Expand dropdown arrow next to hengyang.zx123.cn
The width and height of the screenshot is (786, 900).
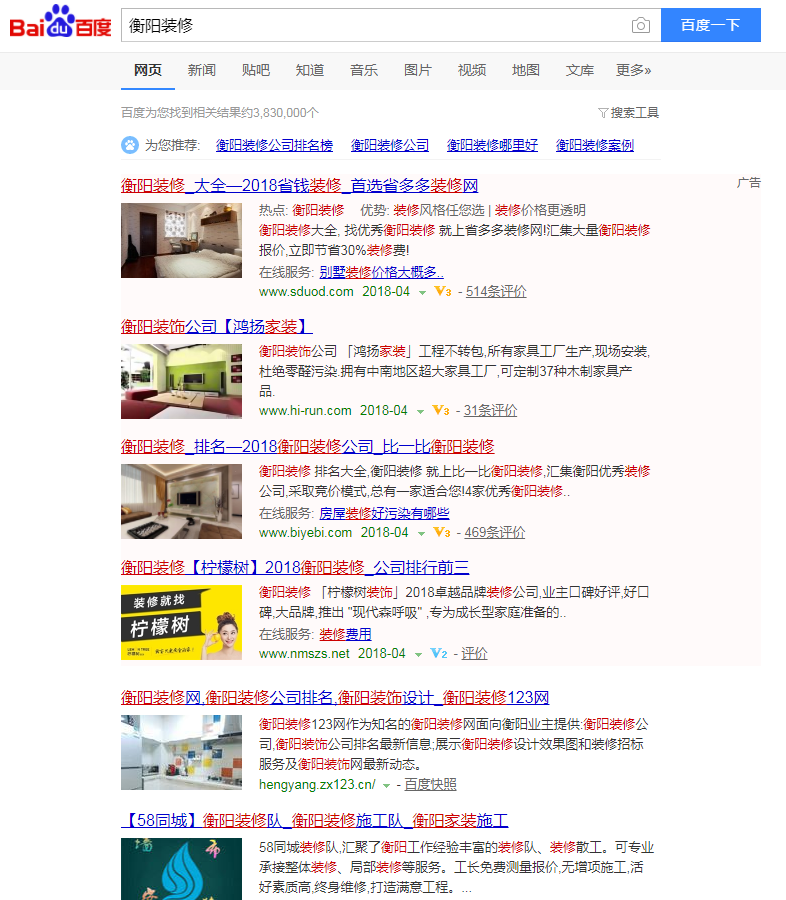(387, 786)
